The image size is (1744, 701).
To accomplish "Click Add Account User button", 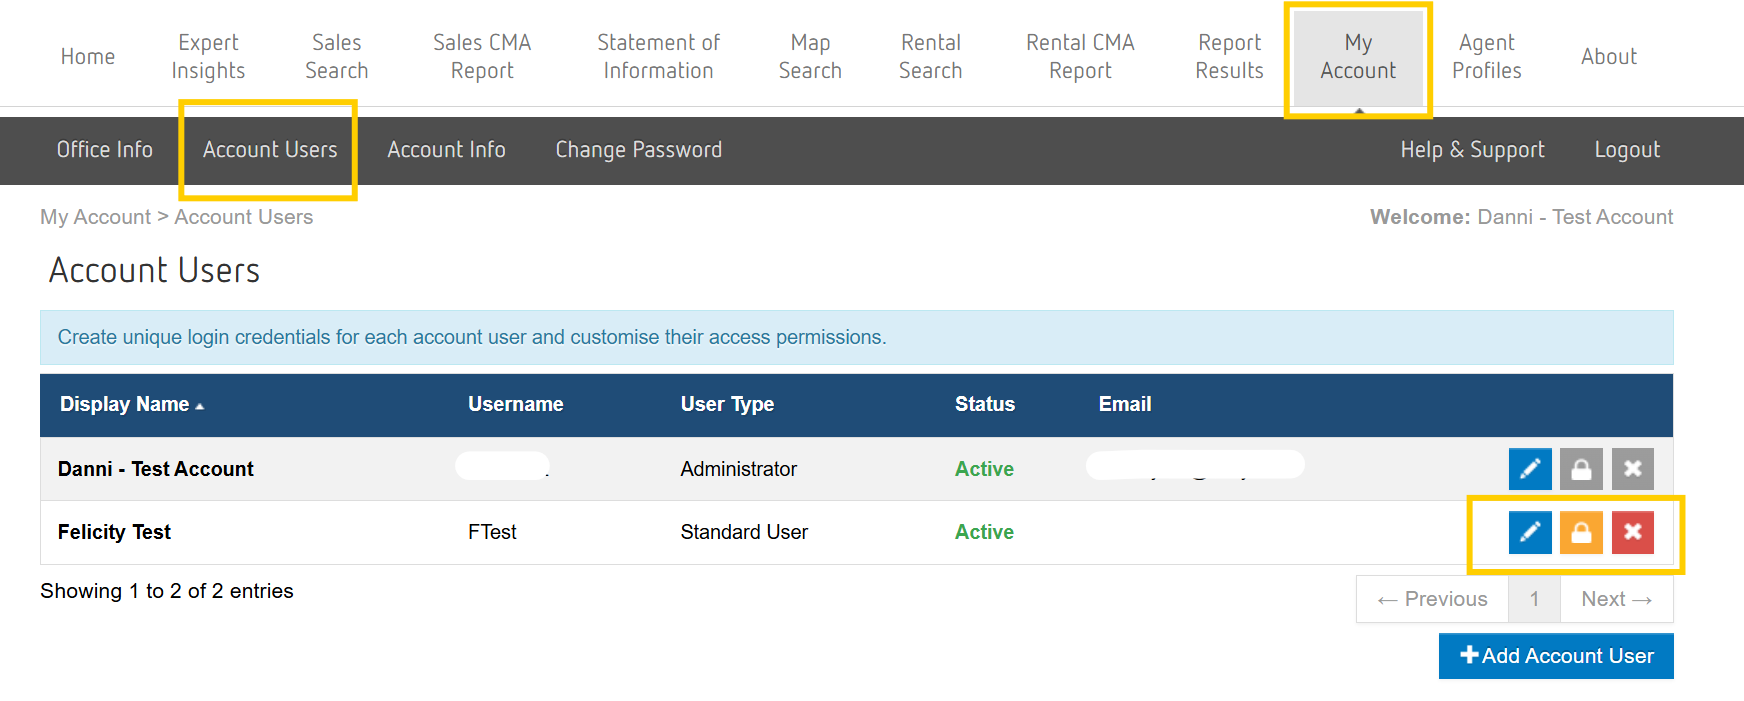I will (x=1556, y=656).
